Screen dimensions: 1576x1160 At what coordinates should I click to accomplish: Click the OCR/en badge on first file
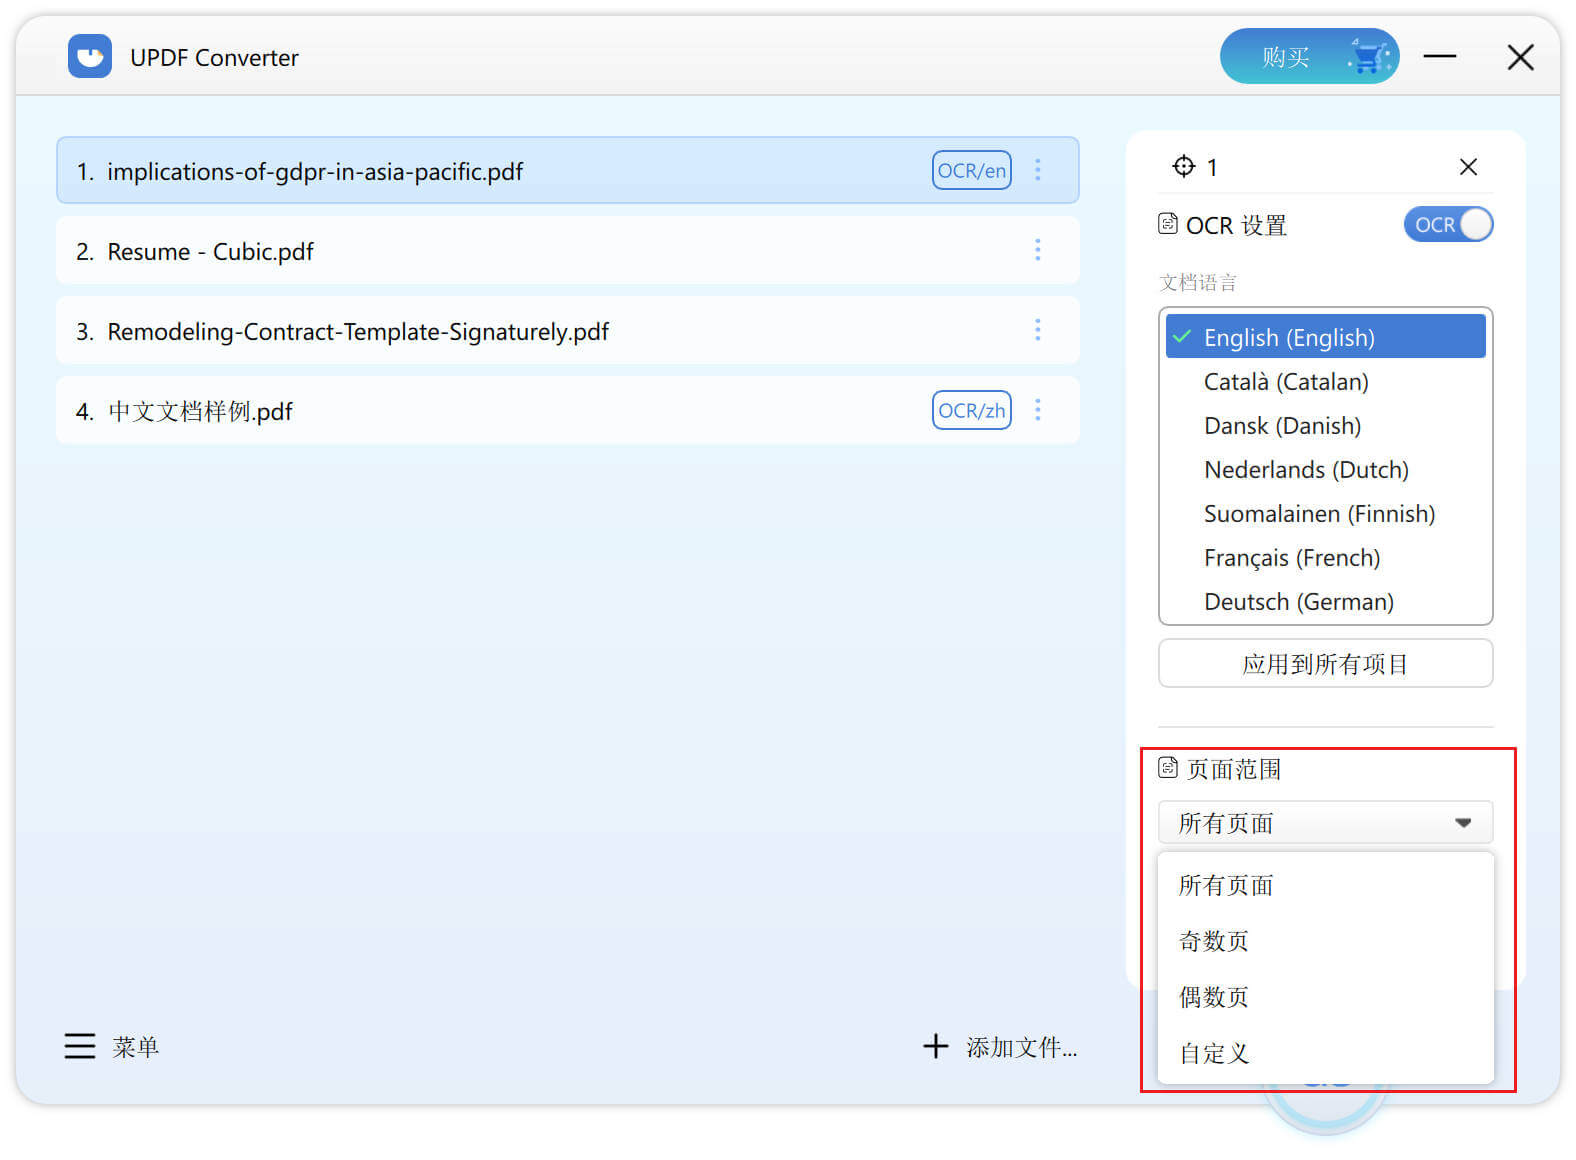tap(971, 170)
